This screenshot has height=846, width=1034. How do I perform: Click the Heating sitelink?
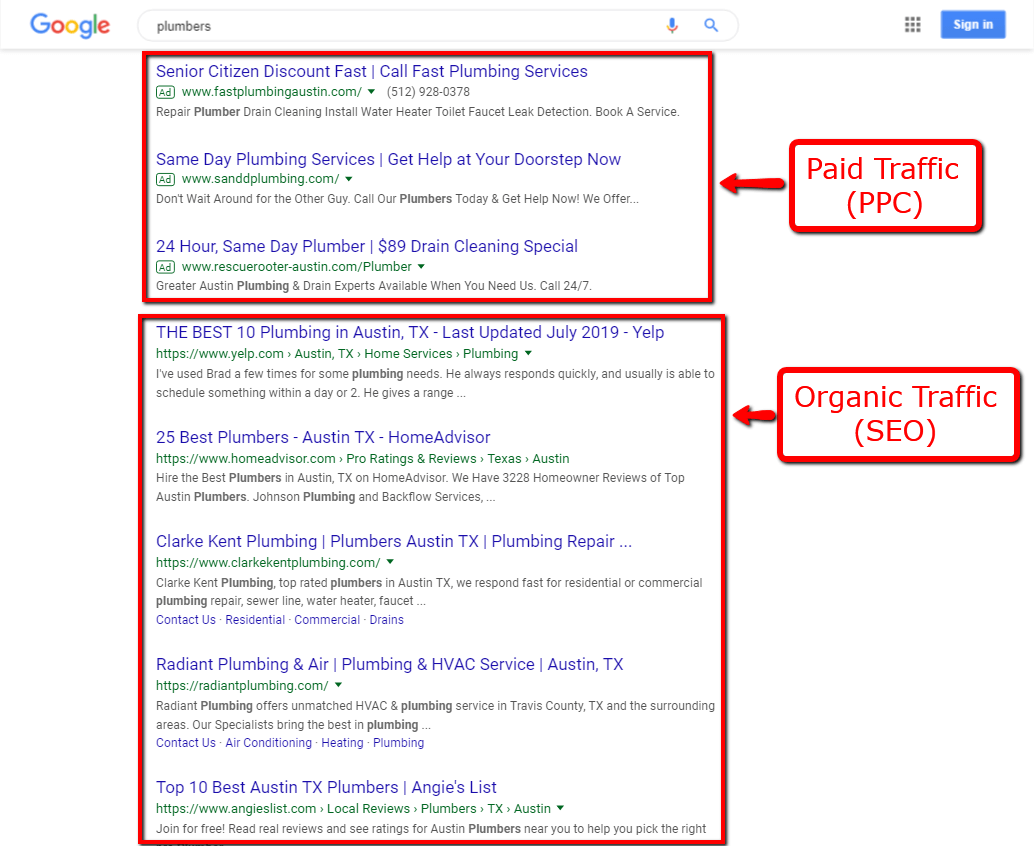point(342,743)
